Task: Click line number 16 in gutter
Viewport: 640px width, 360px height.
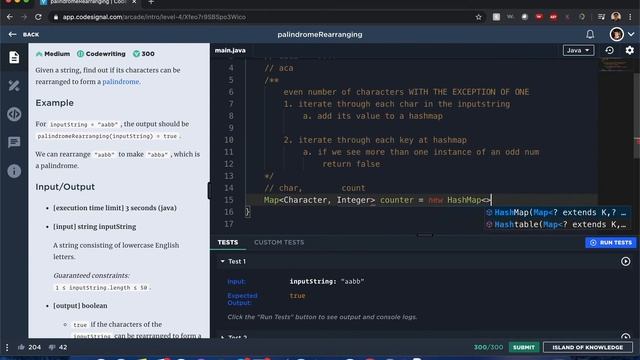Action: click(229, 212)
